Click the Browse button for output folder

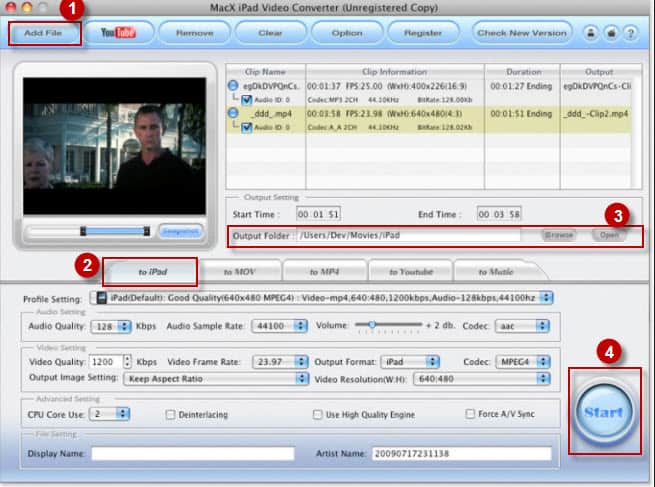coord(559,235)
